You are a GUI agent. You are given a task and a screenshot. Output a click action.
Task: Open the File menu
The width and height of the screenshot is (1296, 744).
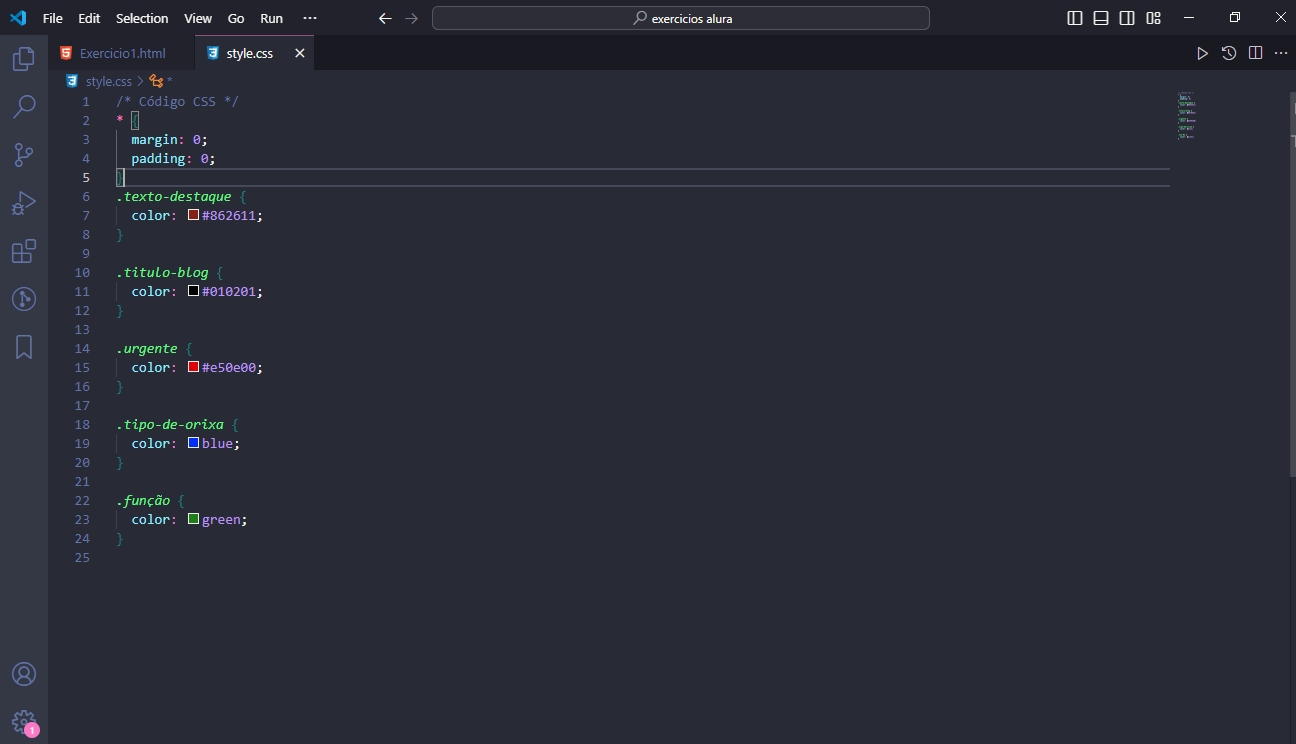tap(52, 18)
